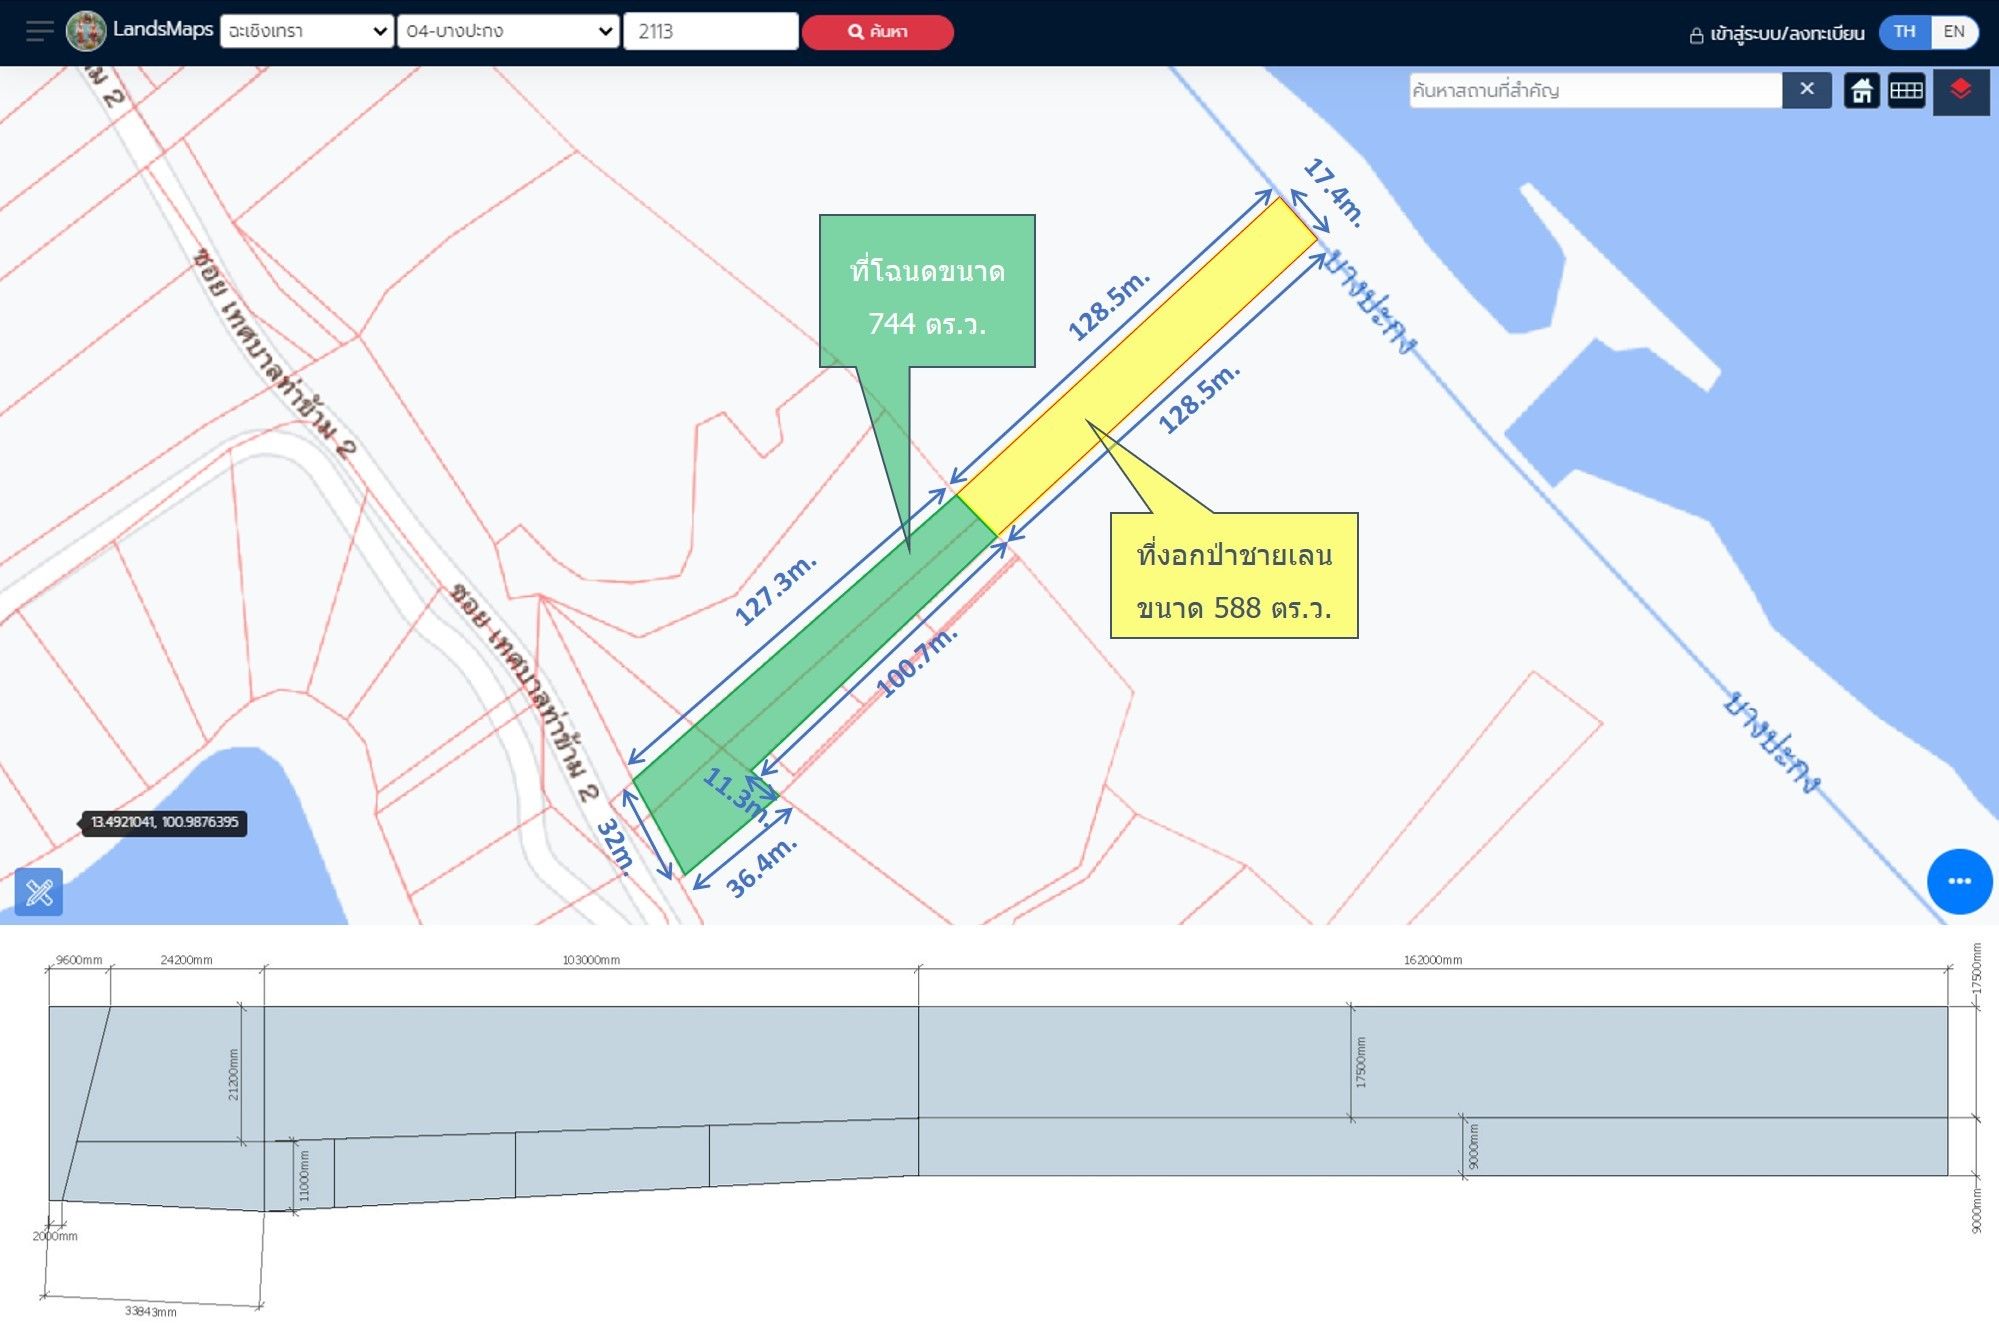The height and width of the screenshot is (1332, 1999).
Task: Click the 127.3m. dimension label
Action: [775, 590]
